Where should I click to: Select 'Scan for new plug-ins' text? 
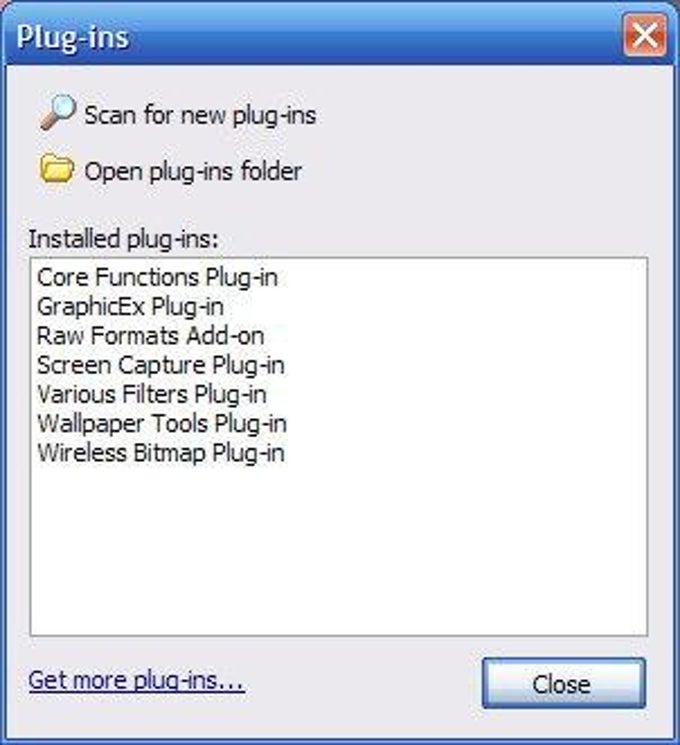tap(200, 115)
